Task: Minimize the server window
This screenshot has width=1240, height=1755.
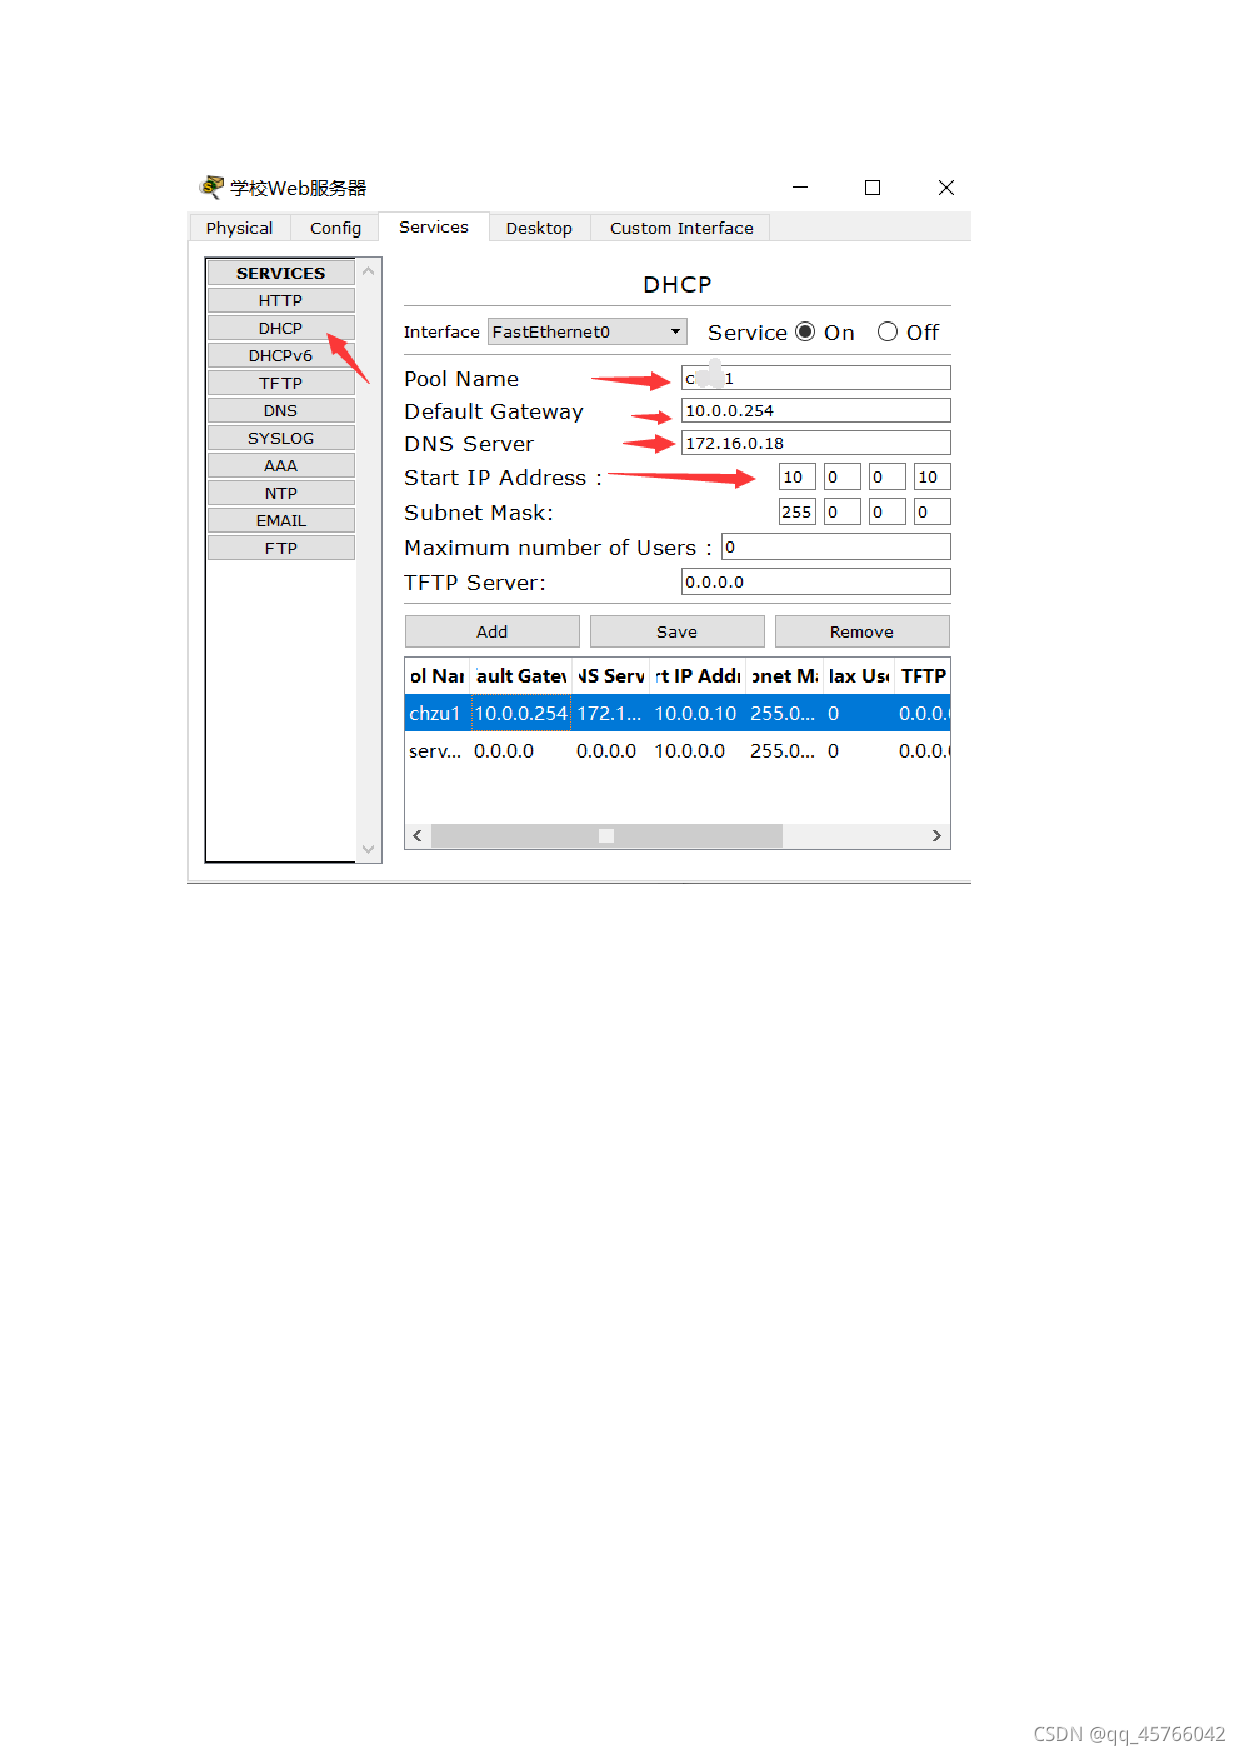Action: [x=800, y=187]
